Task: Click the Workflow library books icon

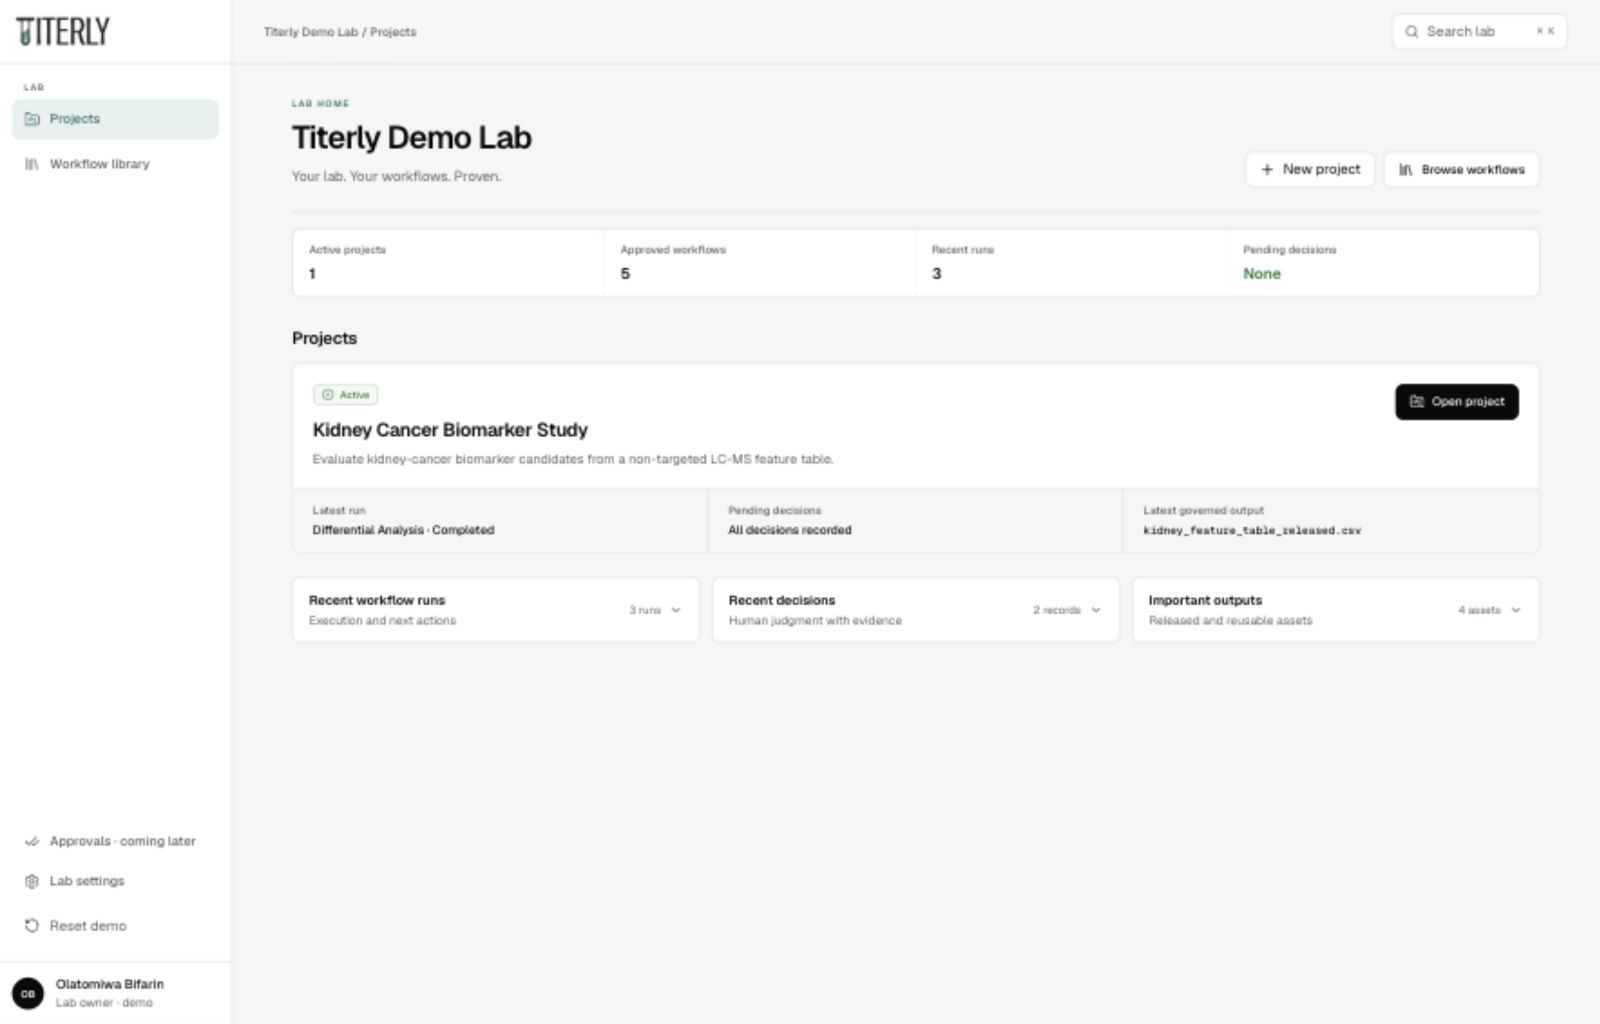Action: tap(32, 164)
